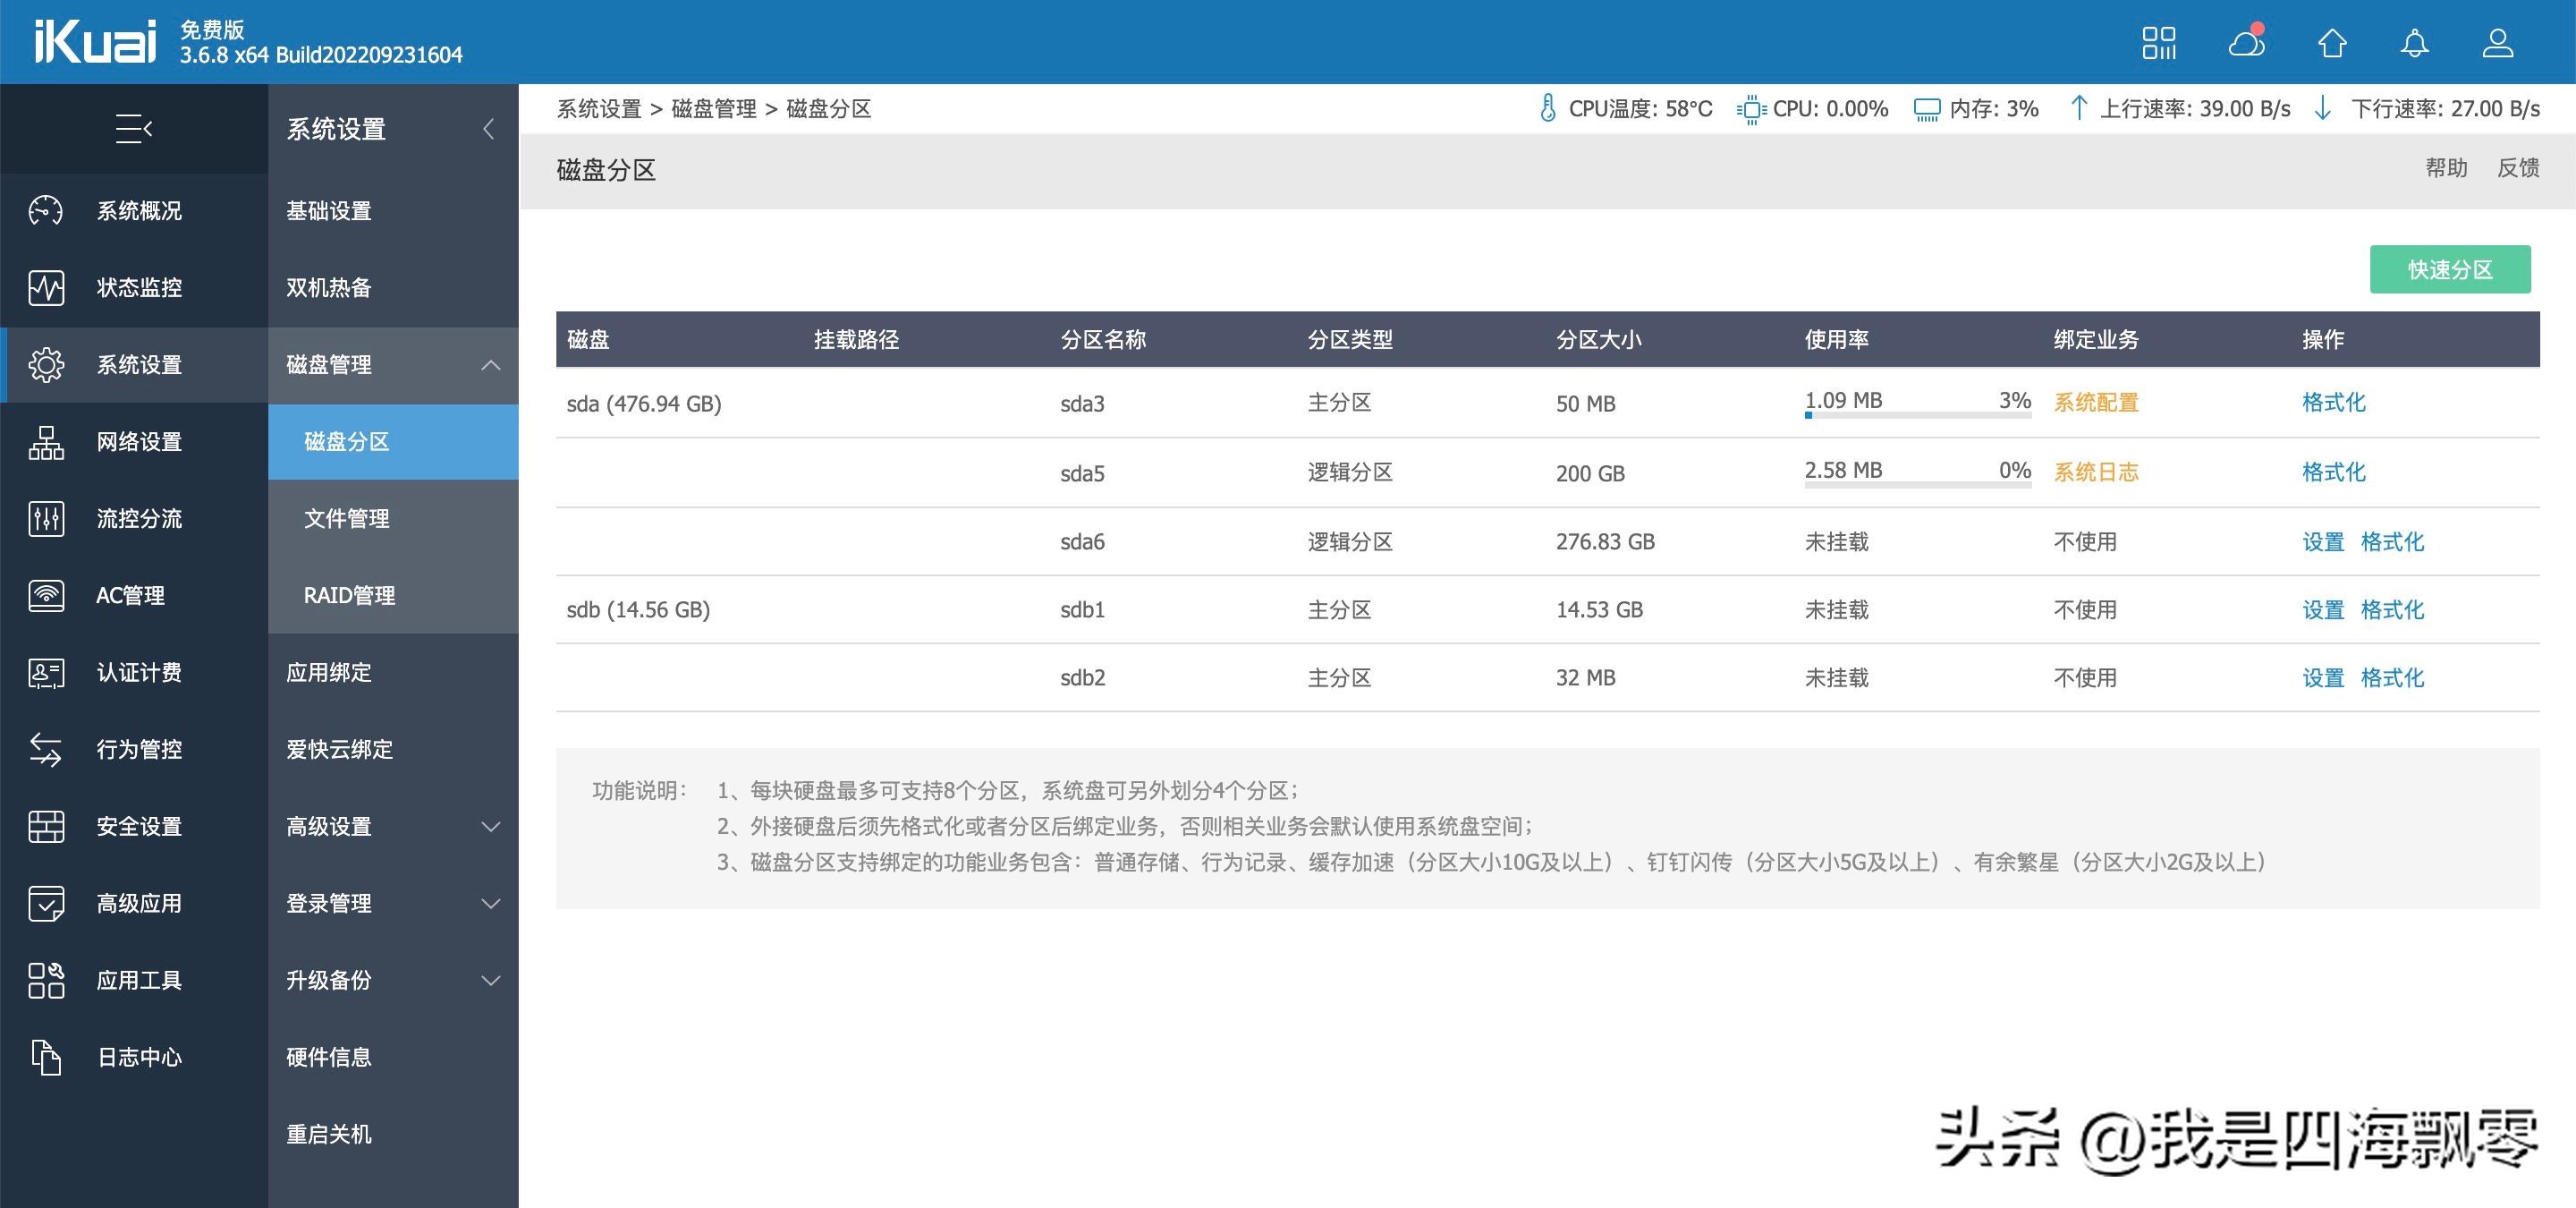Screen dimensions: 2576x1208
Task: Open 网络设置 from sidebar
Action: click(x=138, y=442)
